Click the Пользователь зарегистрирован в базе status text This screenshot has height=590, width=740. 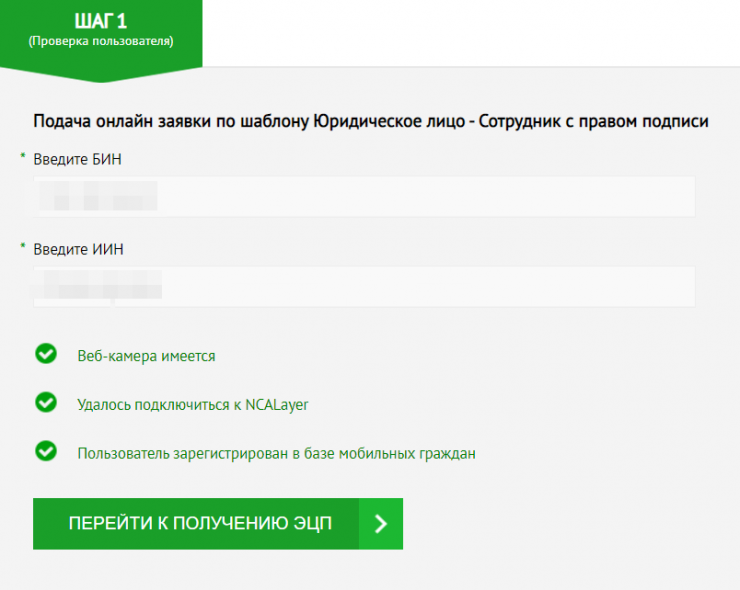pyautogui.click(x=276, y=453)
